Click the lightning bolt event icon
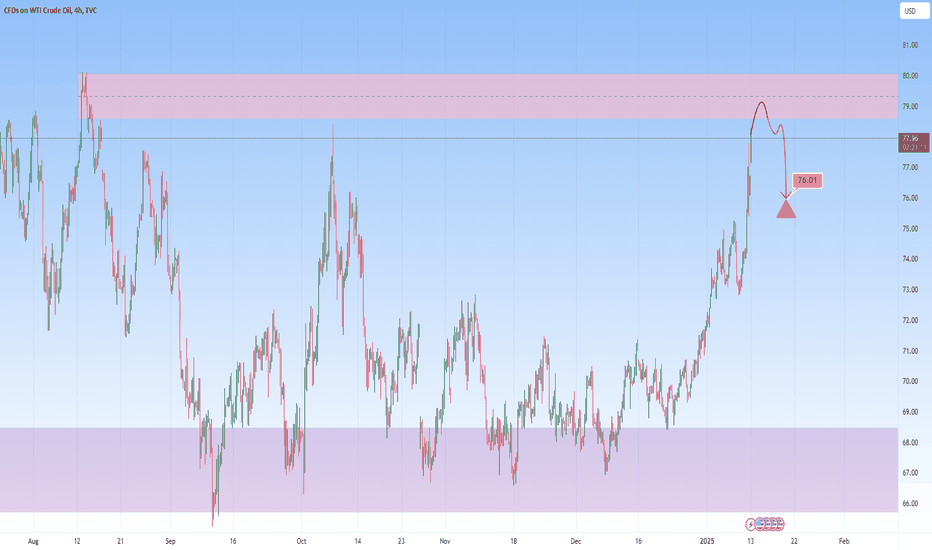932x550 pixels. click(x=751, y=524)
